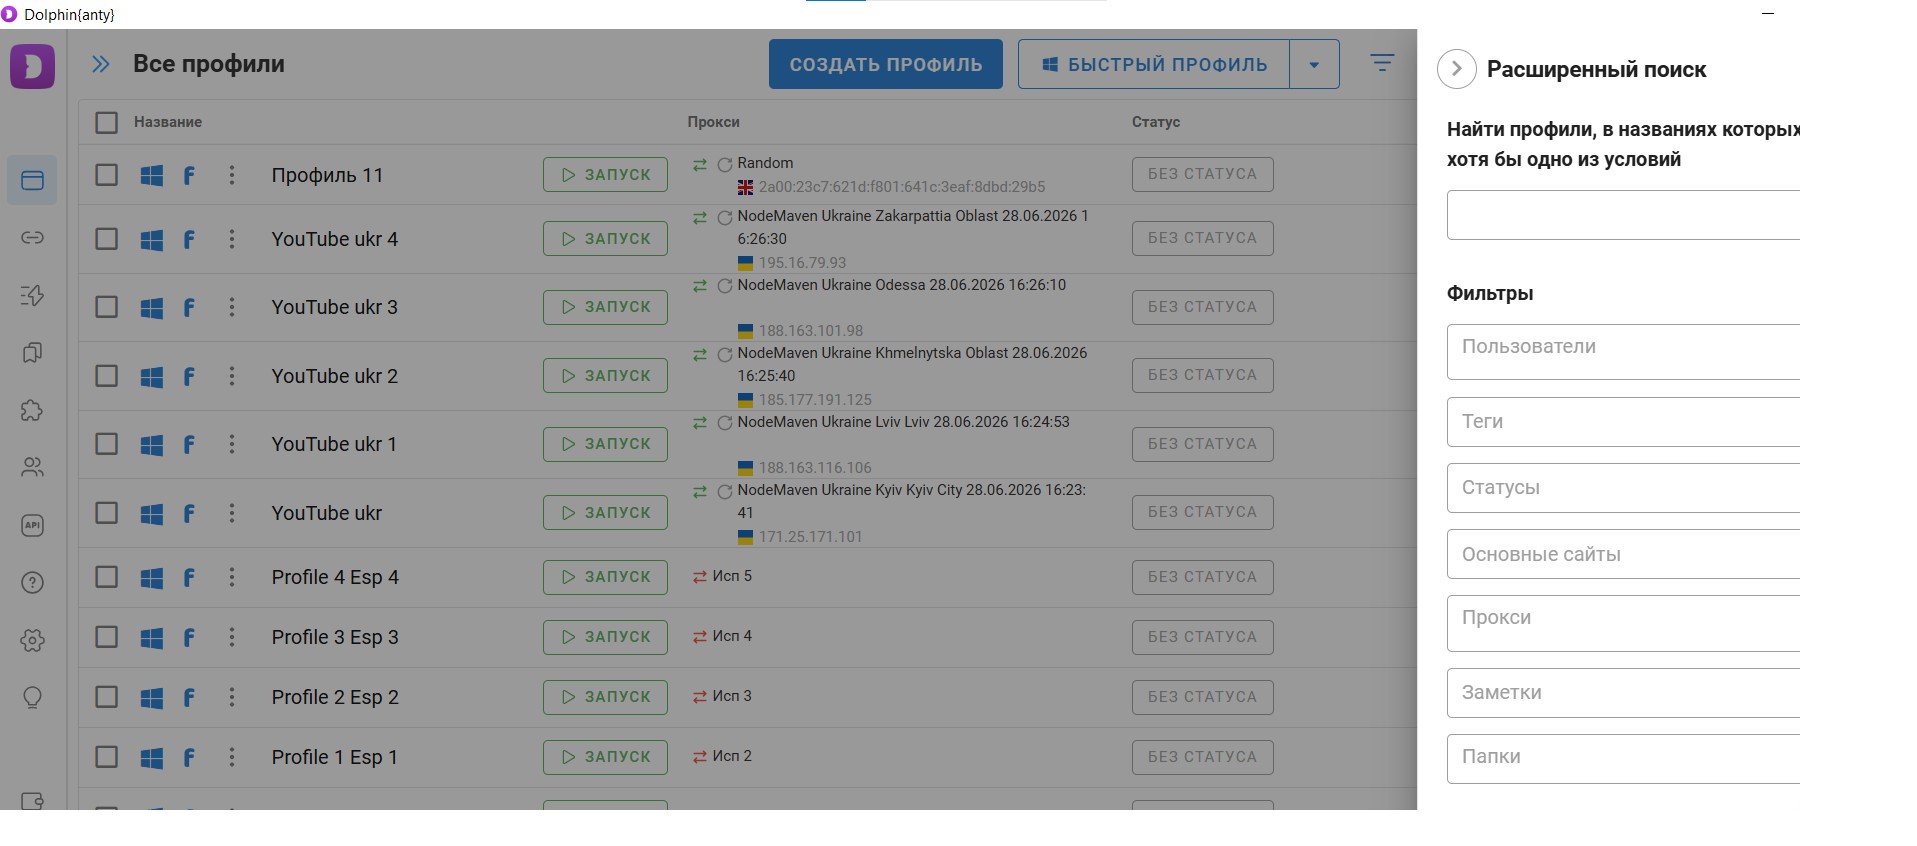Screen dimensions: 1917x846
Task: Expand sidebar with double chevron icon
Action: point(100,64)
